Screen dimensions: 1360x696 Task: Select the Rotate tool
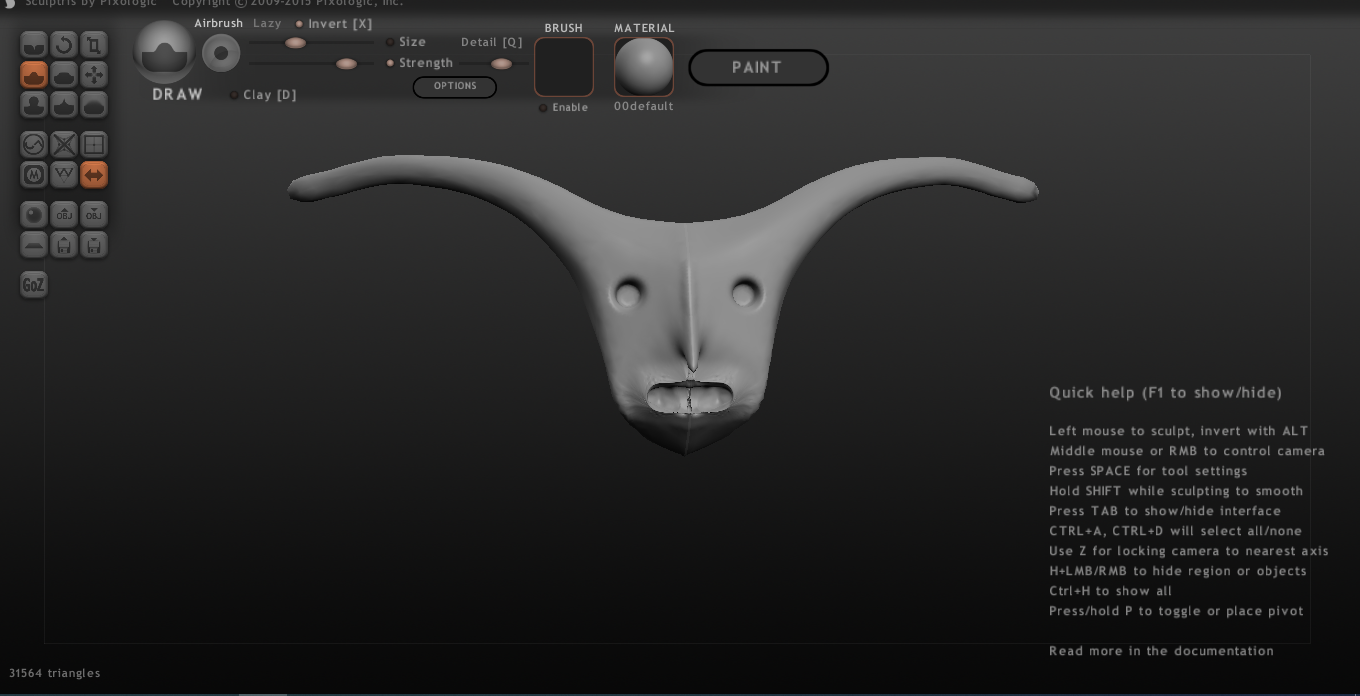coord(64,45)
